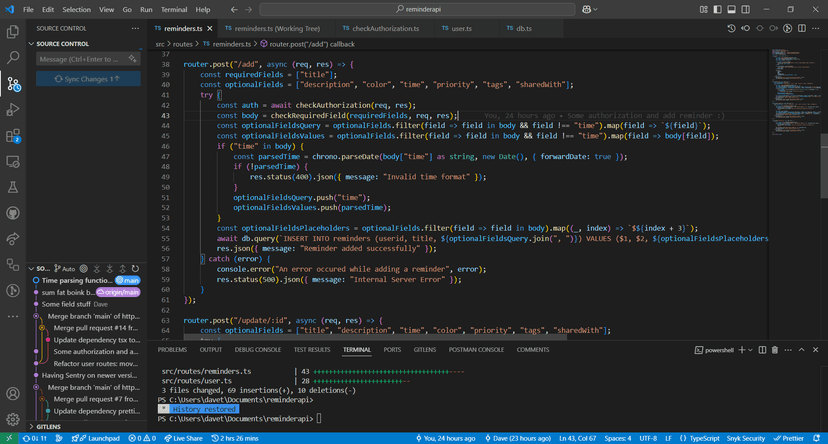Open Launchpad from status bar
Image resolution: width=828 pixels, height=444 pixels.
click(x=98, y=438)
